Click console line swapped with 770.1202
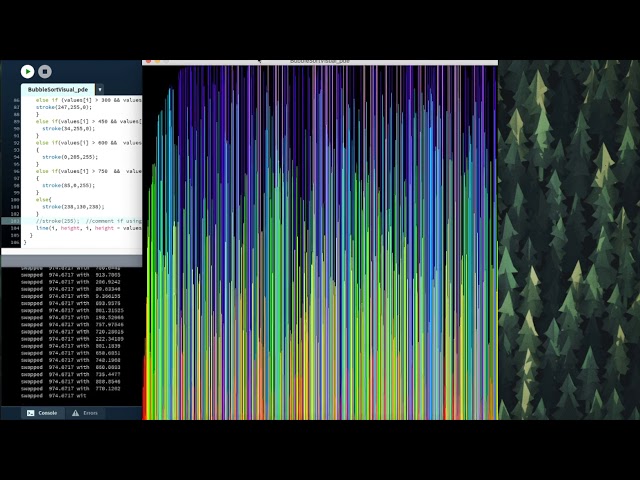 (71, 389)
